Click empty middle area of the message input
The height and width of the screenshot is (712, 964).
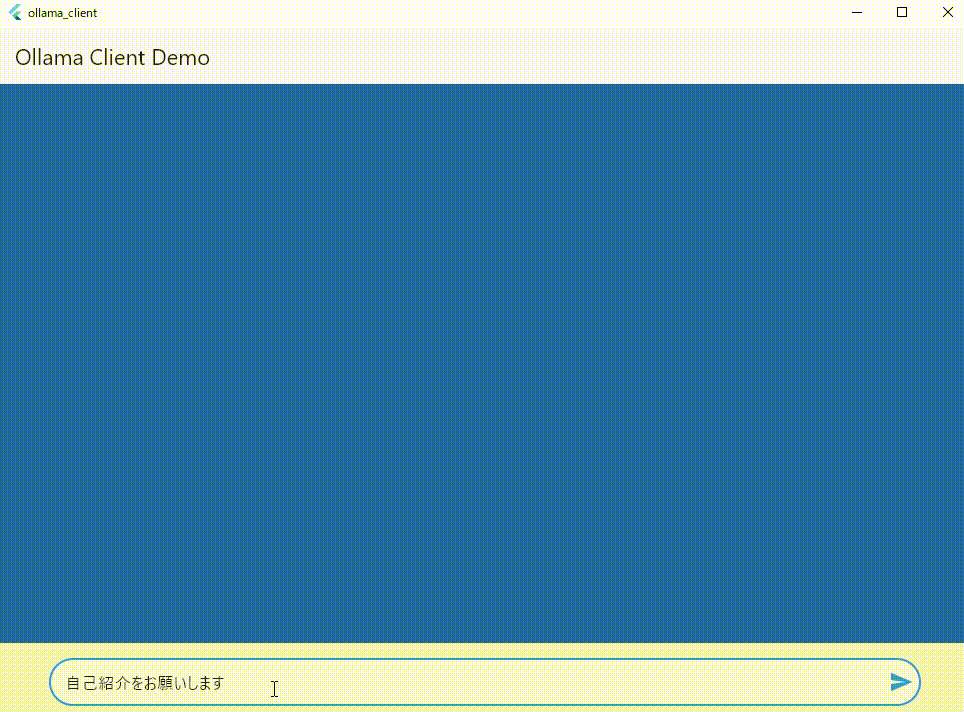[x=550, y=683]
